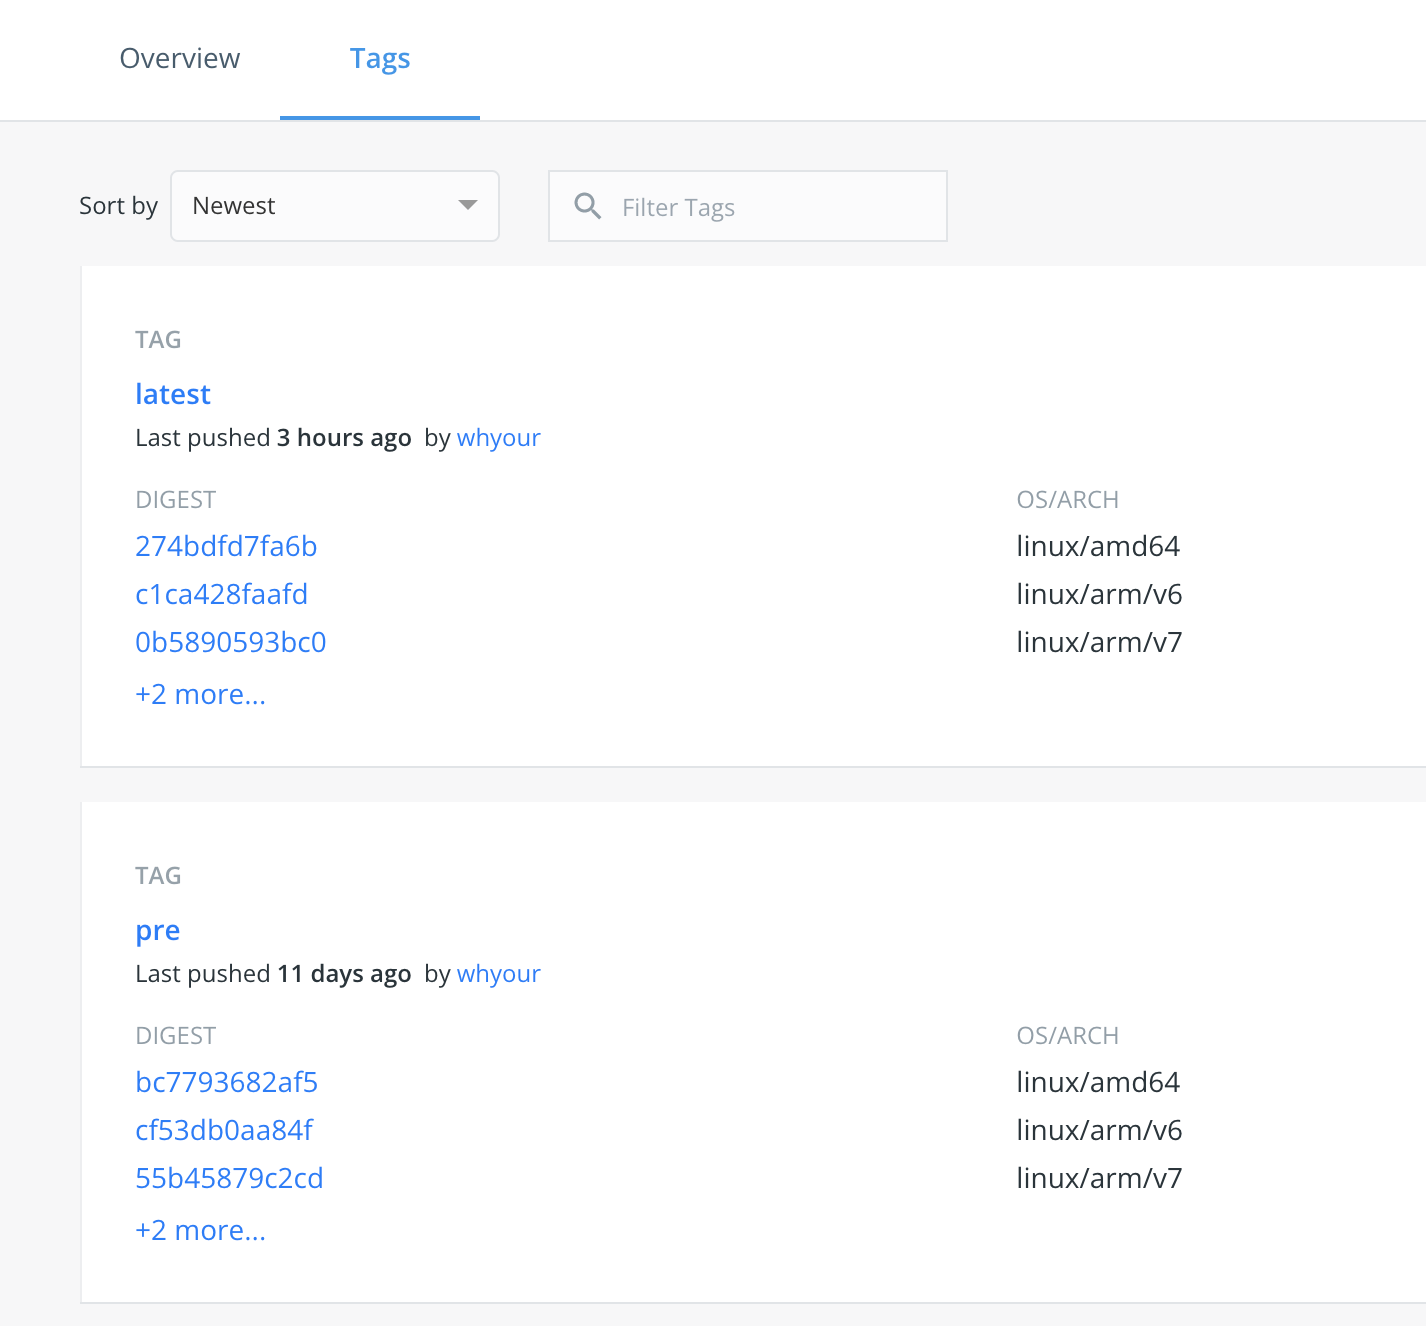Open digest cf53db0aa84f

224,1130
